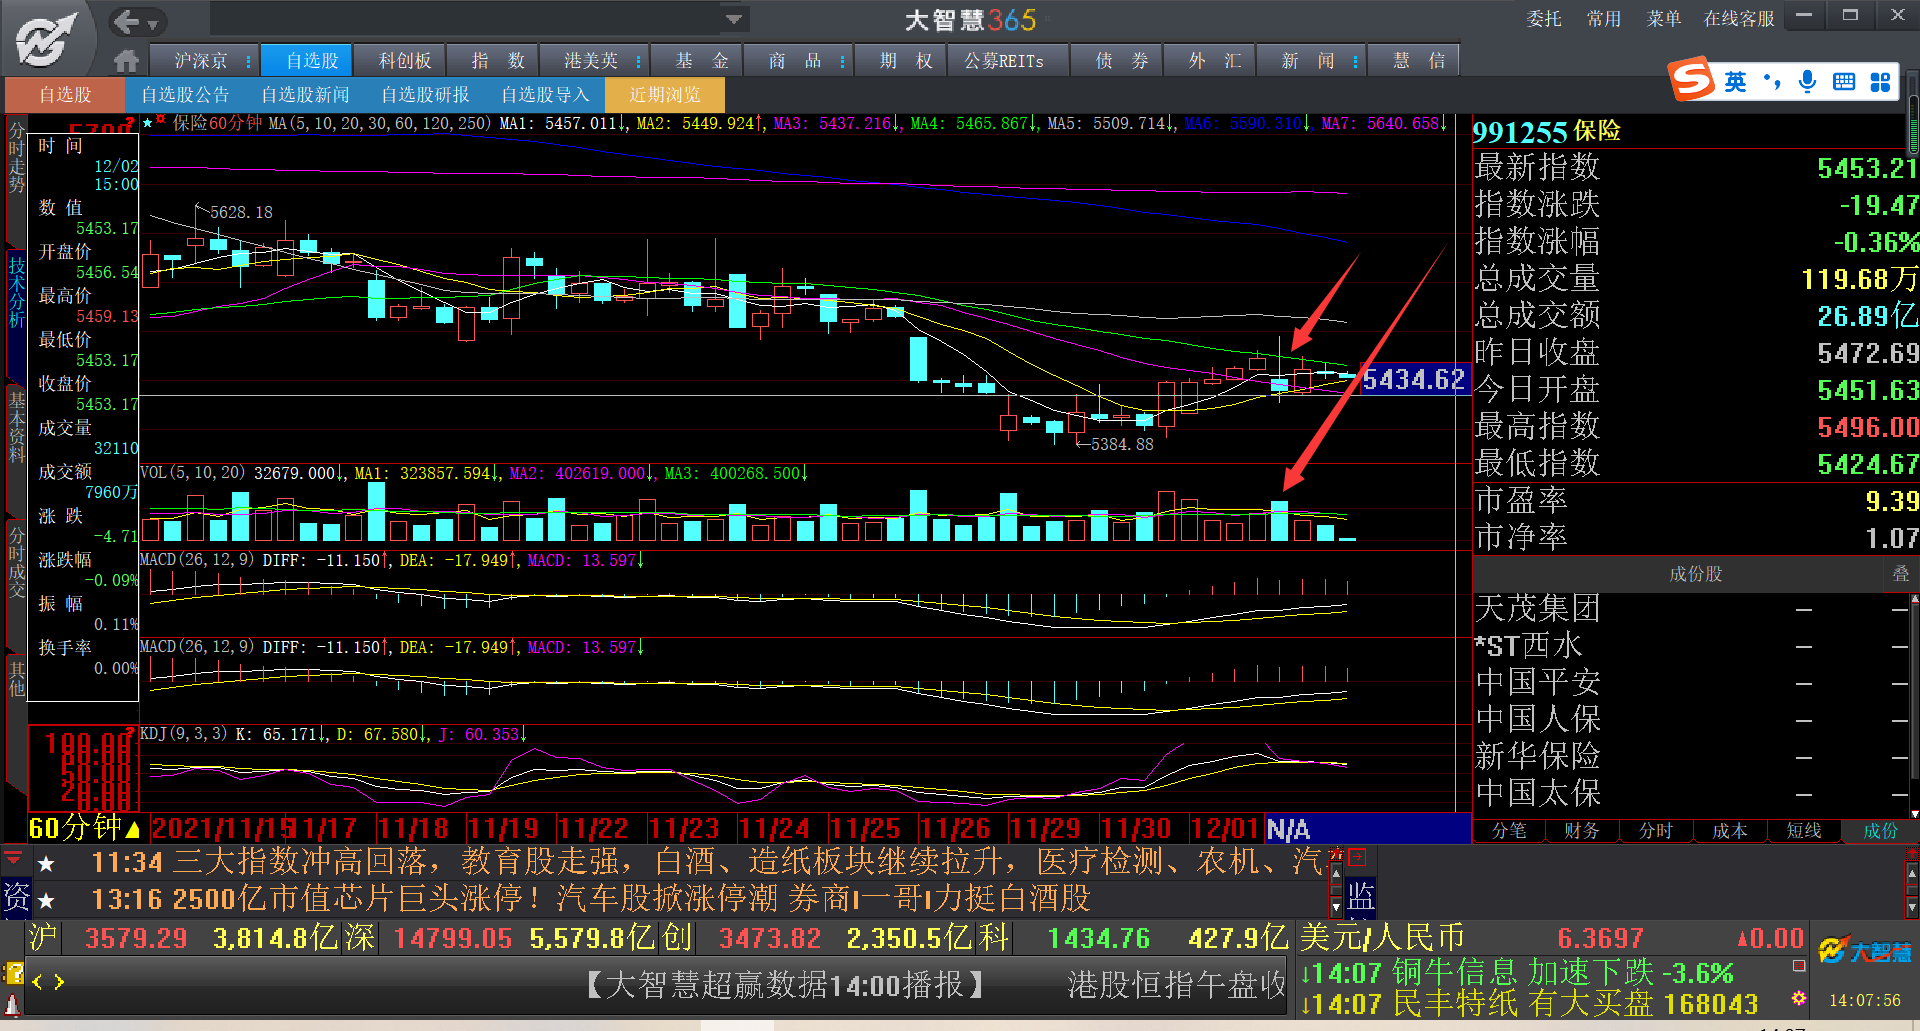This screenshot has width=1920, height=1031.
Task: Open the 沪深京 market tab
Action: coord(200,61)
